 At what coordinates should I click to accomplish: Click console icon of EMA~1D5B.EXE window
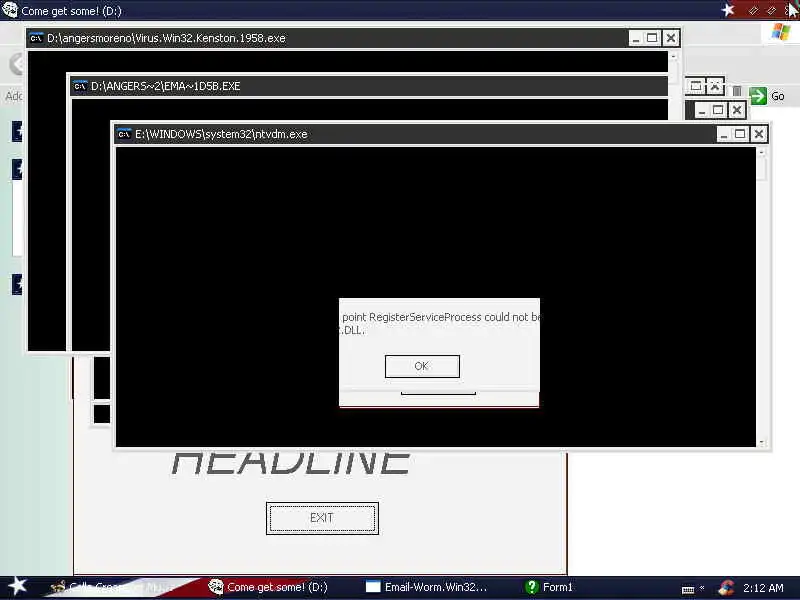coord(80,86)
